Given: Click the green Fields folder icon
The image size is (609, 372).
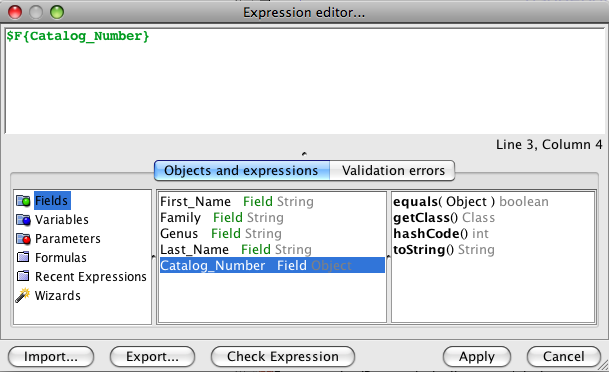Looking at the screenshot, I should 23,201.
